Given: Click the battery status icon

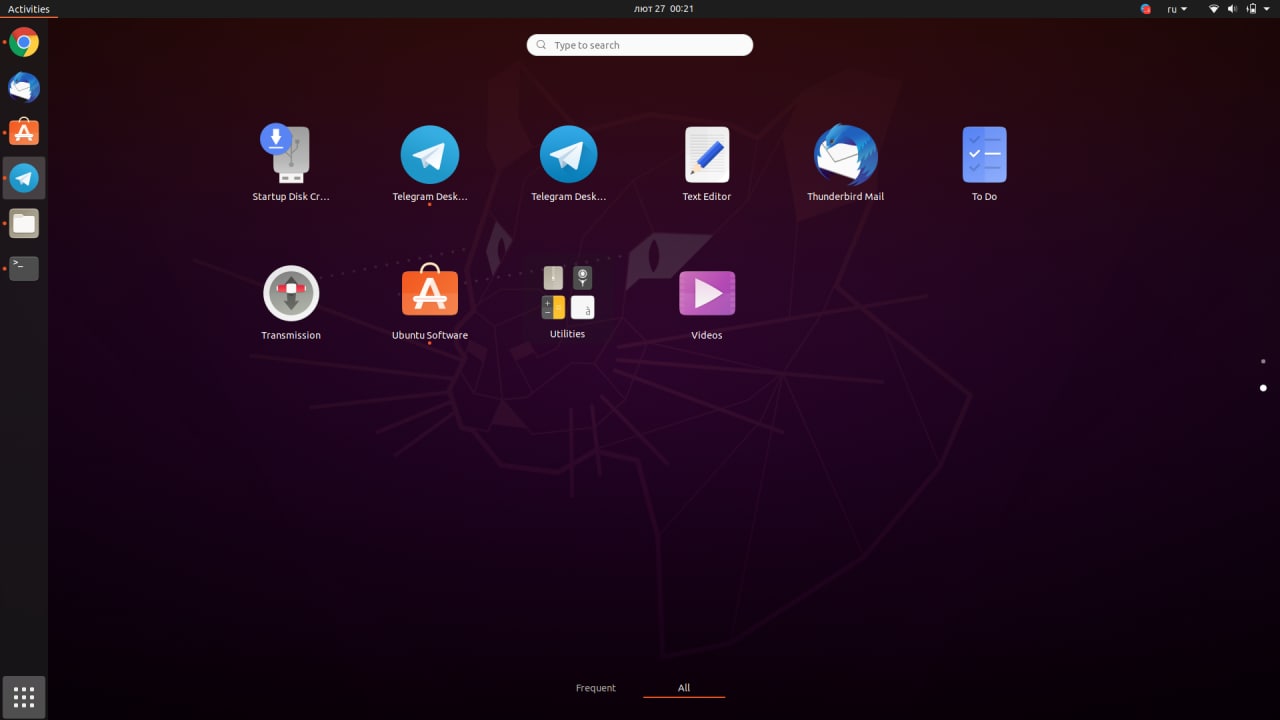Looking at the screenshot, I should [x=1250, y=9].
